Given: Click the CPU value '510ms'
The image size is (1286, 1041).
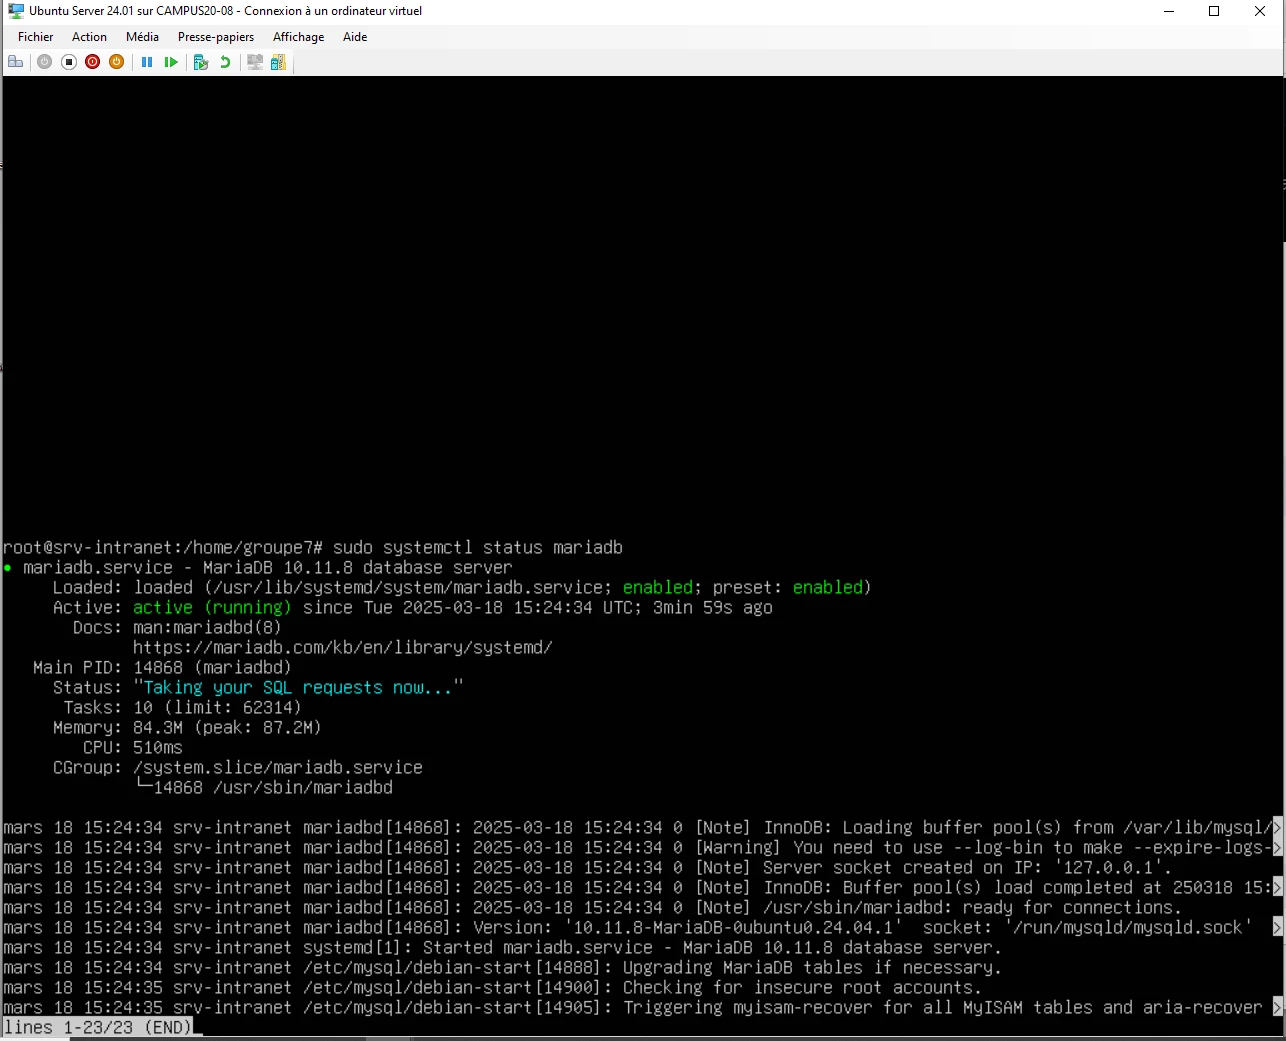Looking at the screenshot, I should (158, 747).
